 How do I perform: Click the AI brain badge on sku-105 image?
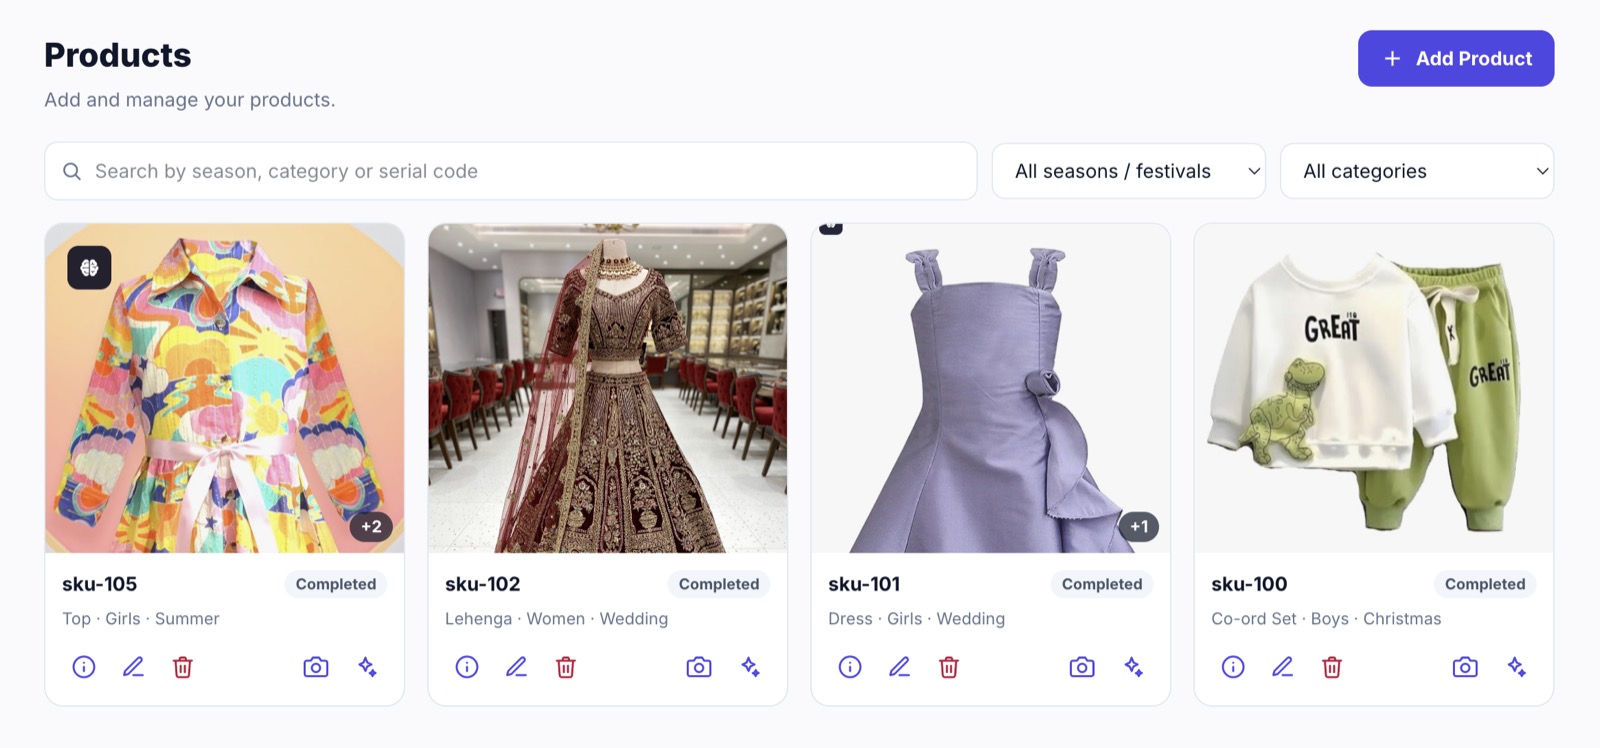[89, 268]
